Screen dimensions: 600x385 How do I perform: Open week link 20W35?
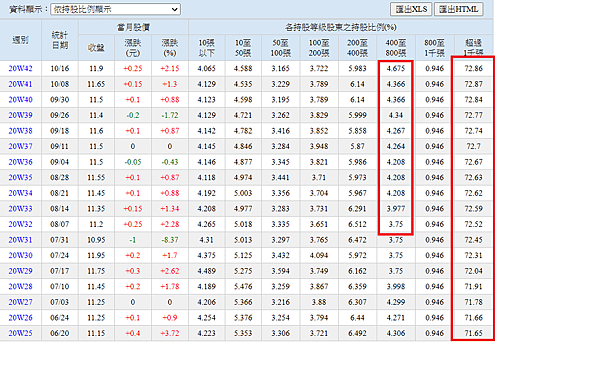[x=21, y=178]
